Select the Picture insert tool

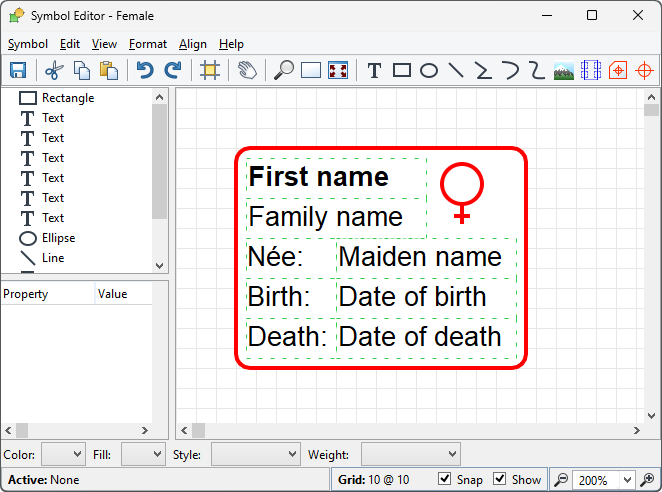coord(564,71)
